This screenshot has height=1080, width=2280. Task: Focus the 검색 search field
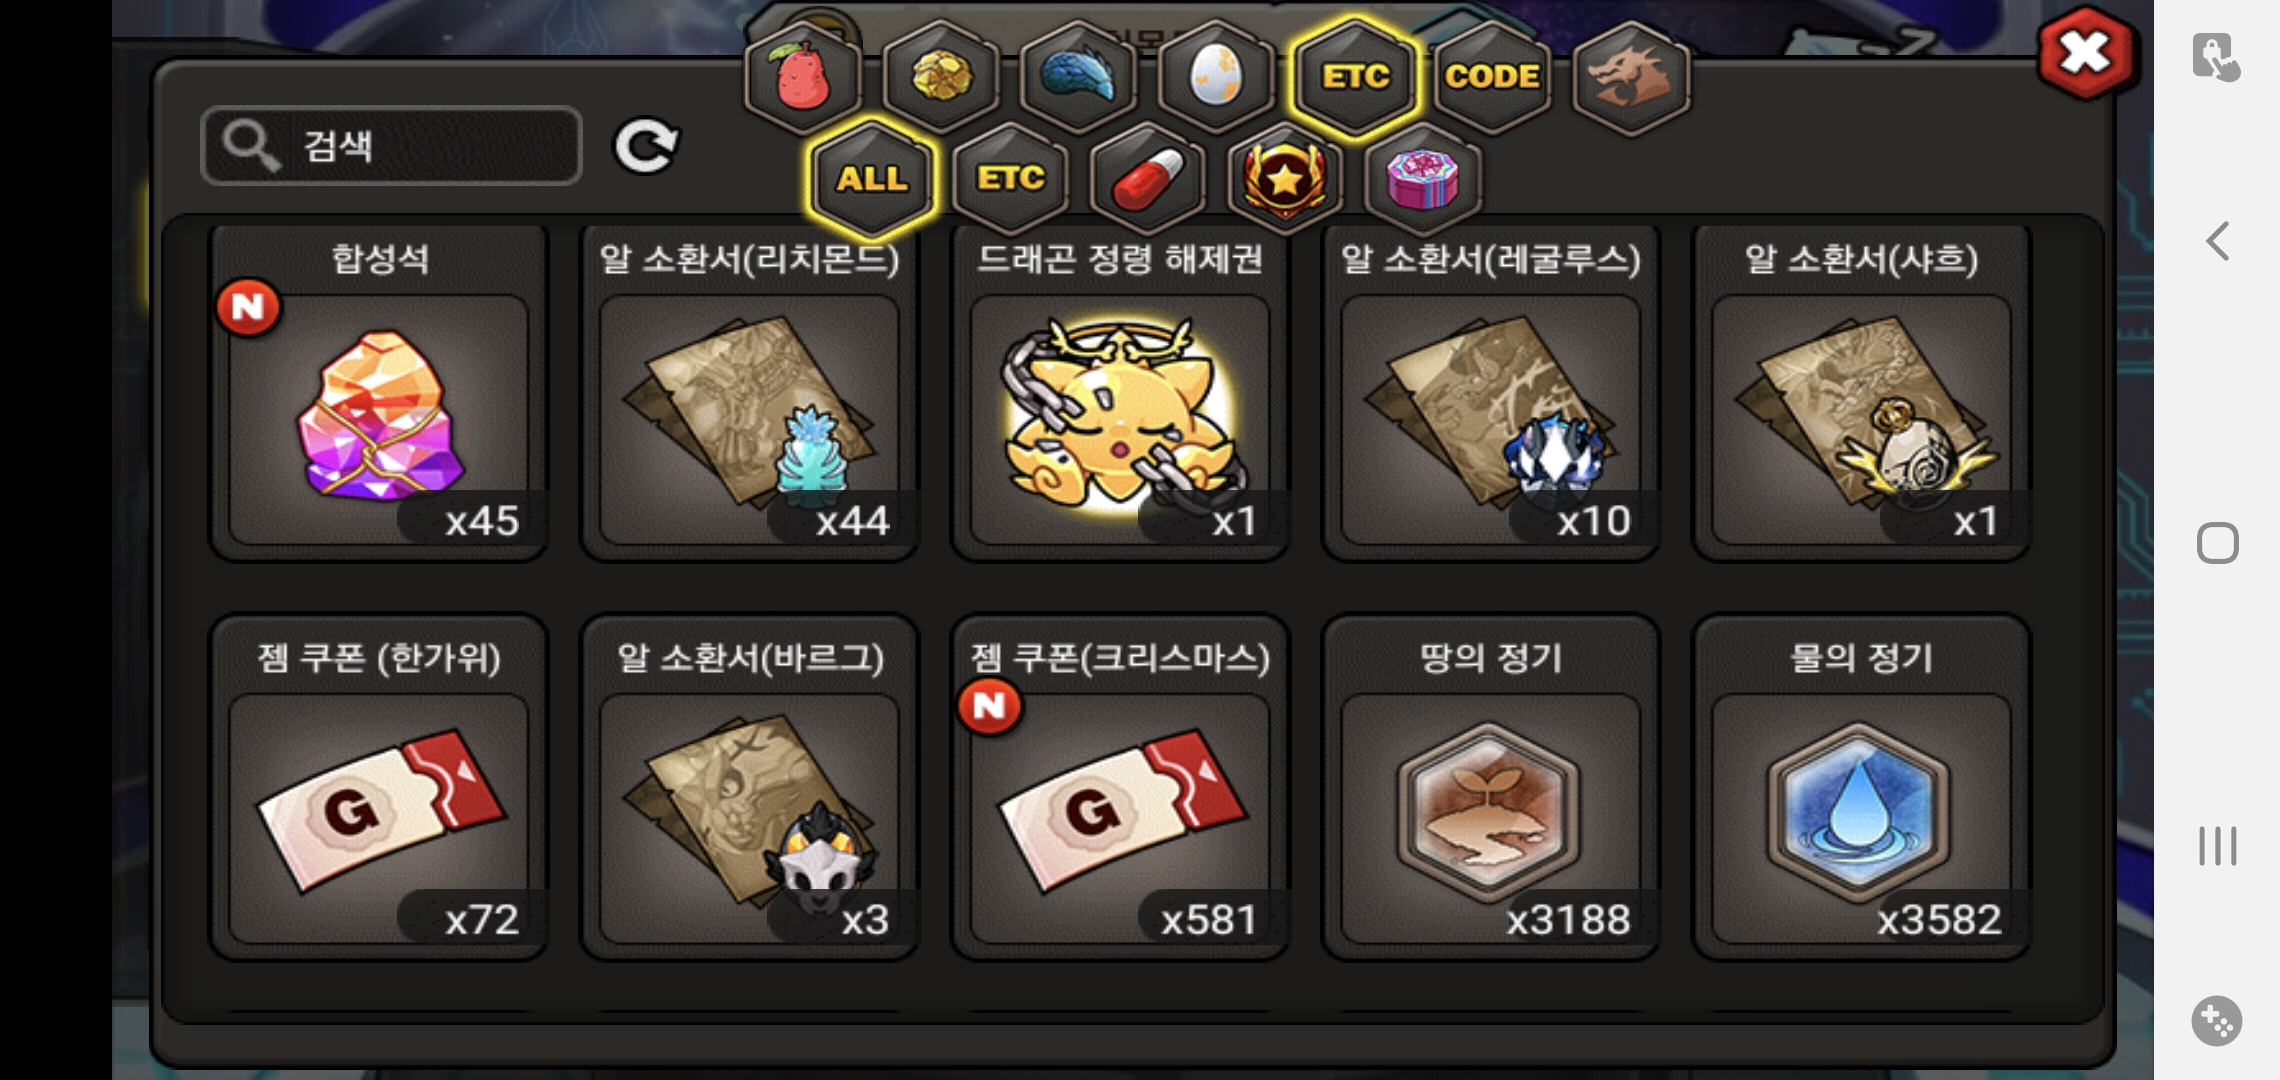tap(391, 146)
